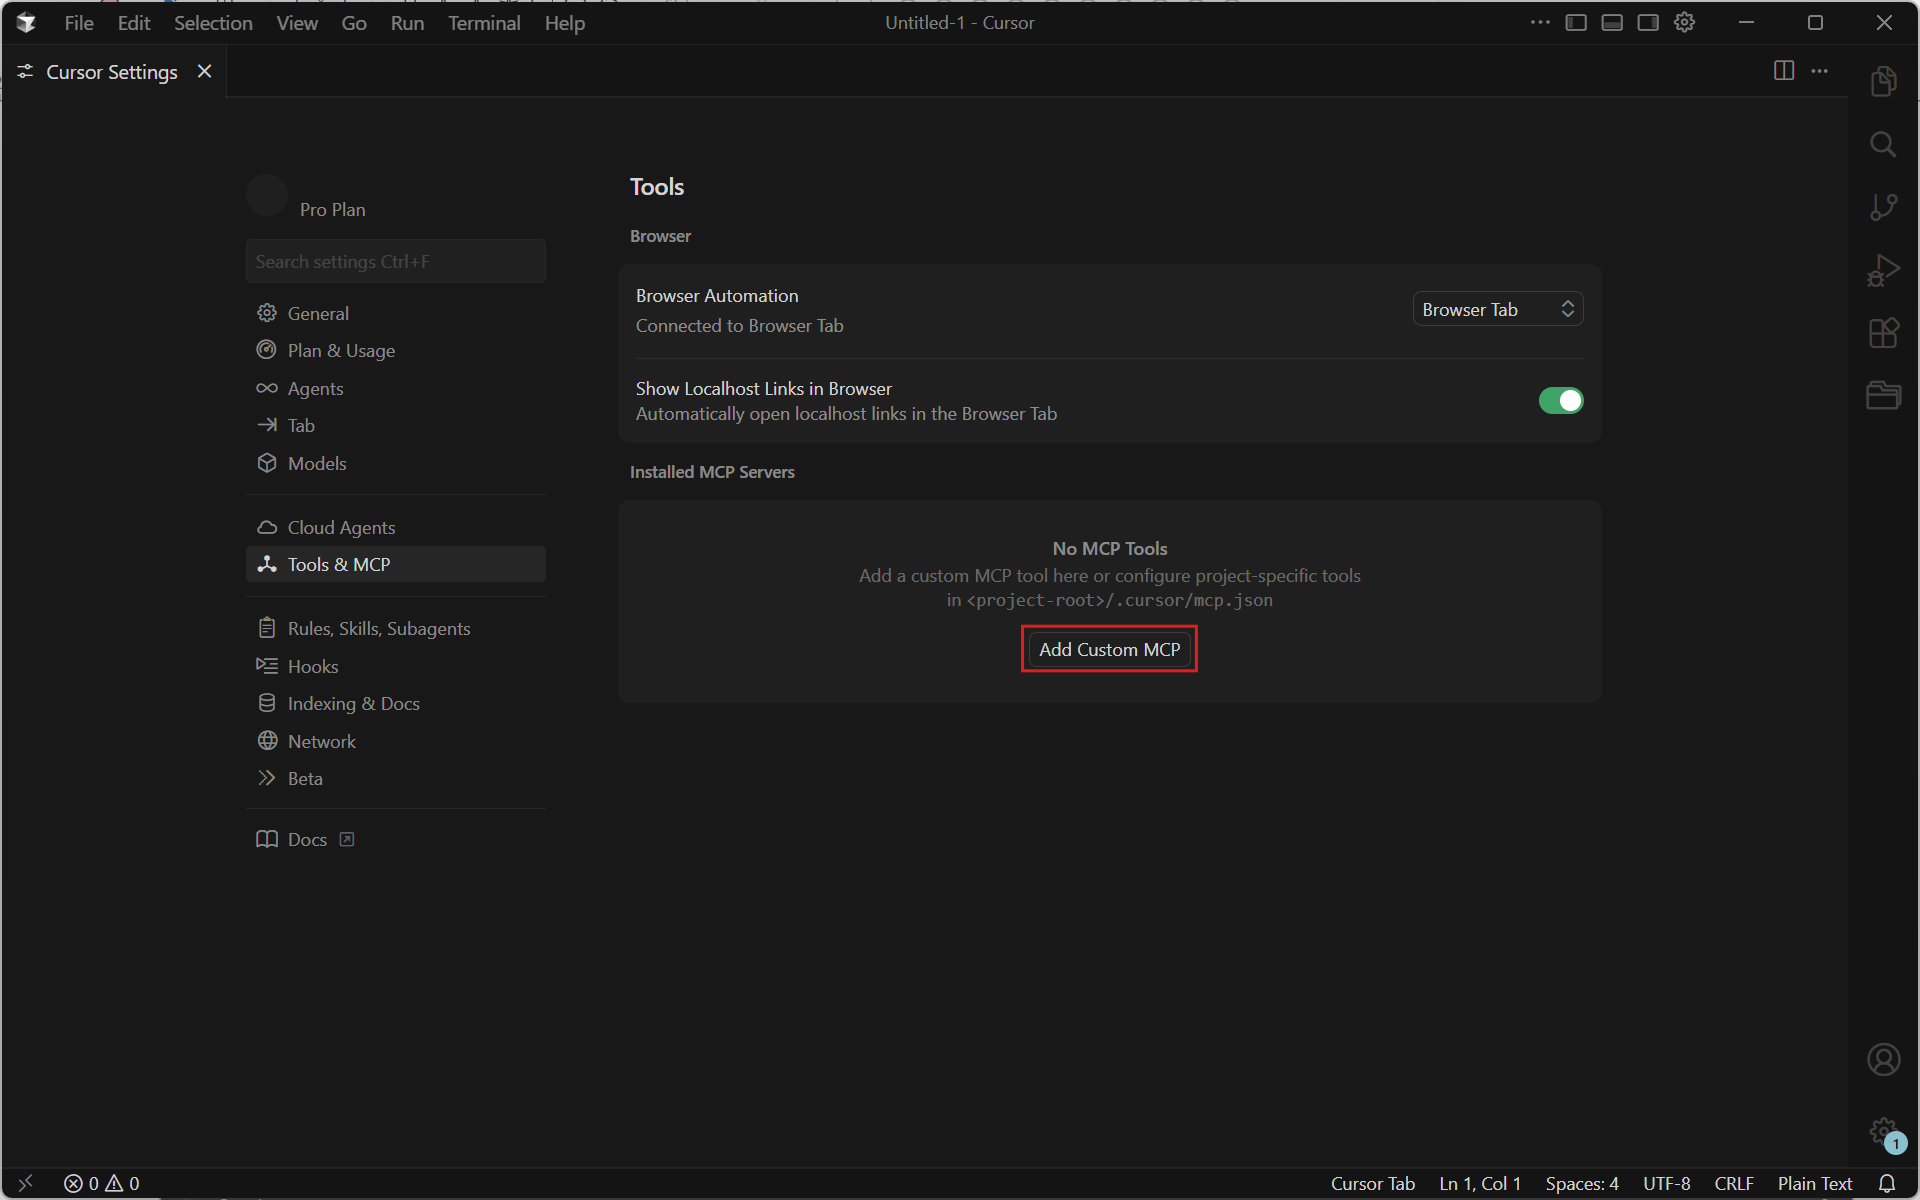The height and width of the screenshot is (1200, 1920).
Task: Open the Extensions icon in activity bar
Action: [1883, 333]
